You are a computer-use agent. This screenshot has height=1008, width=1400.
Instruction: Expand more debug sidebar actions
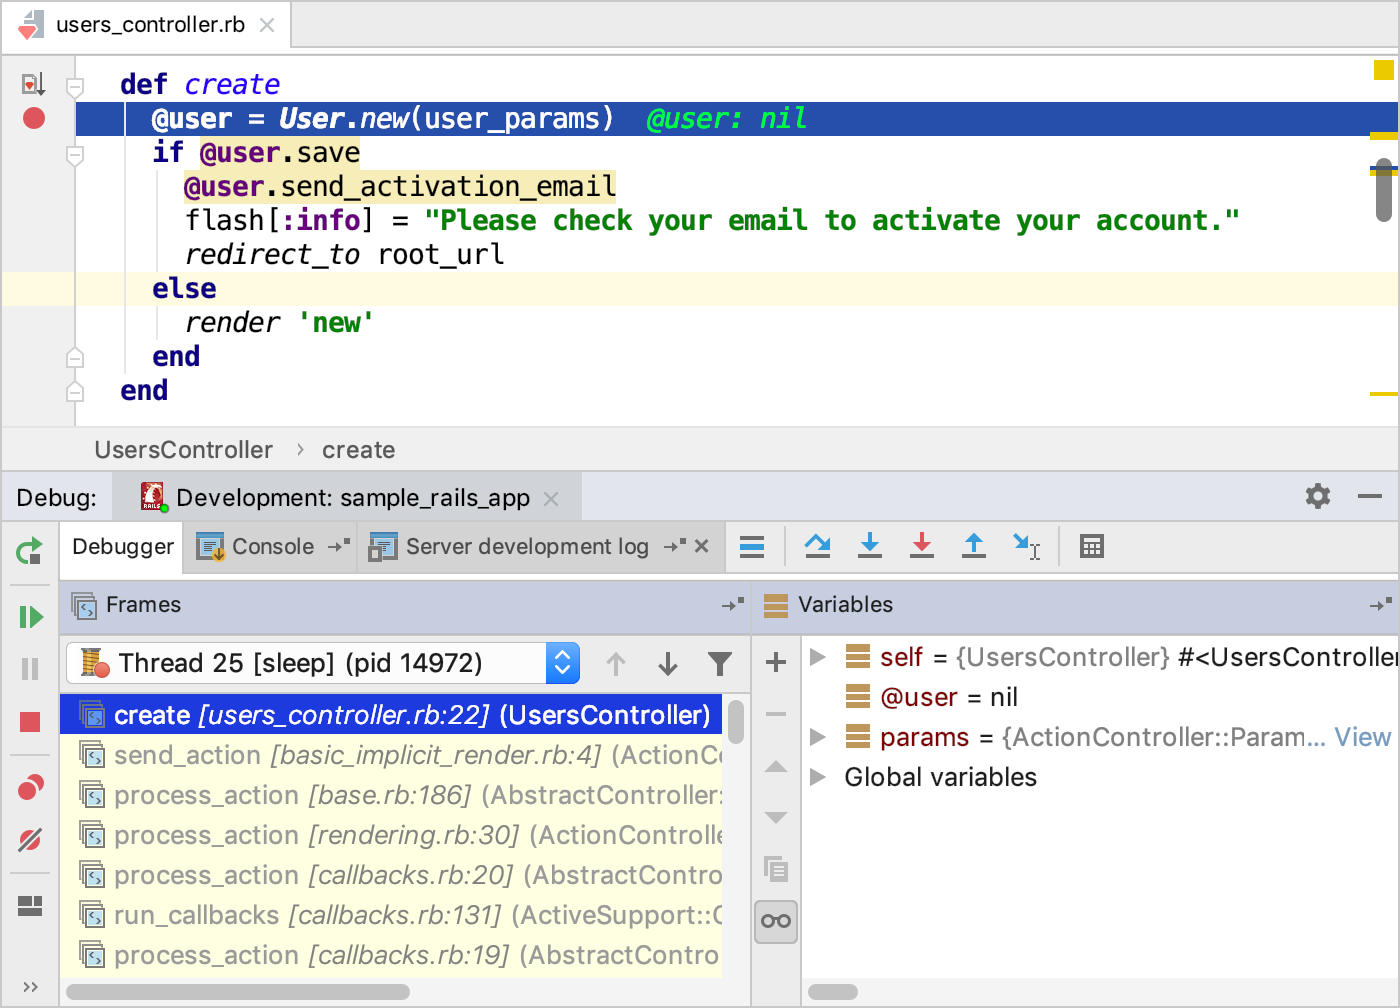pos(30,987)
